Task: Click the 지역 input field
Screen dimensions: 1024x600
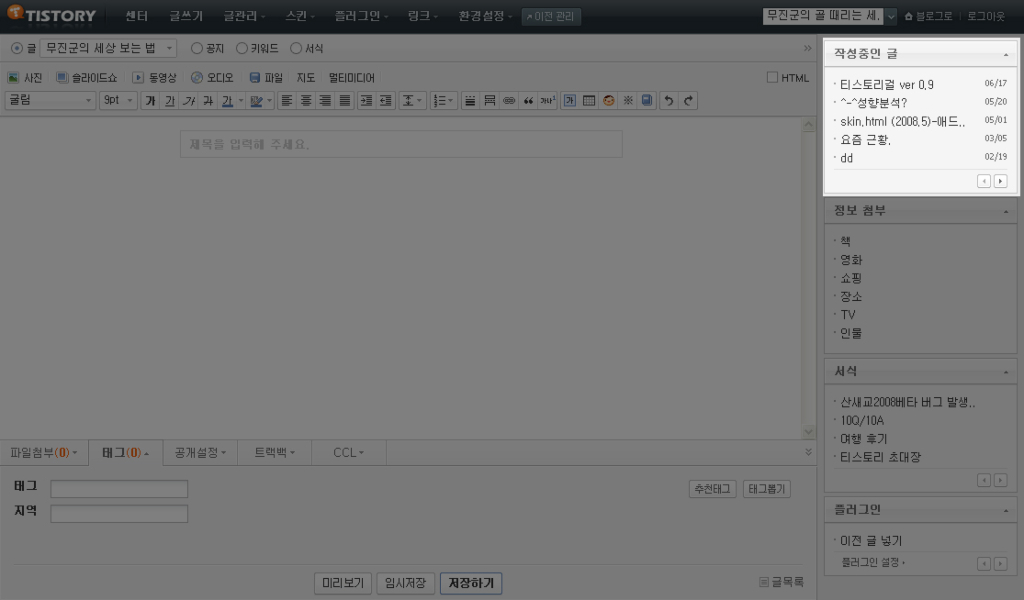Action: (x=119, y=514)
